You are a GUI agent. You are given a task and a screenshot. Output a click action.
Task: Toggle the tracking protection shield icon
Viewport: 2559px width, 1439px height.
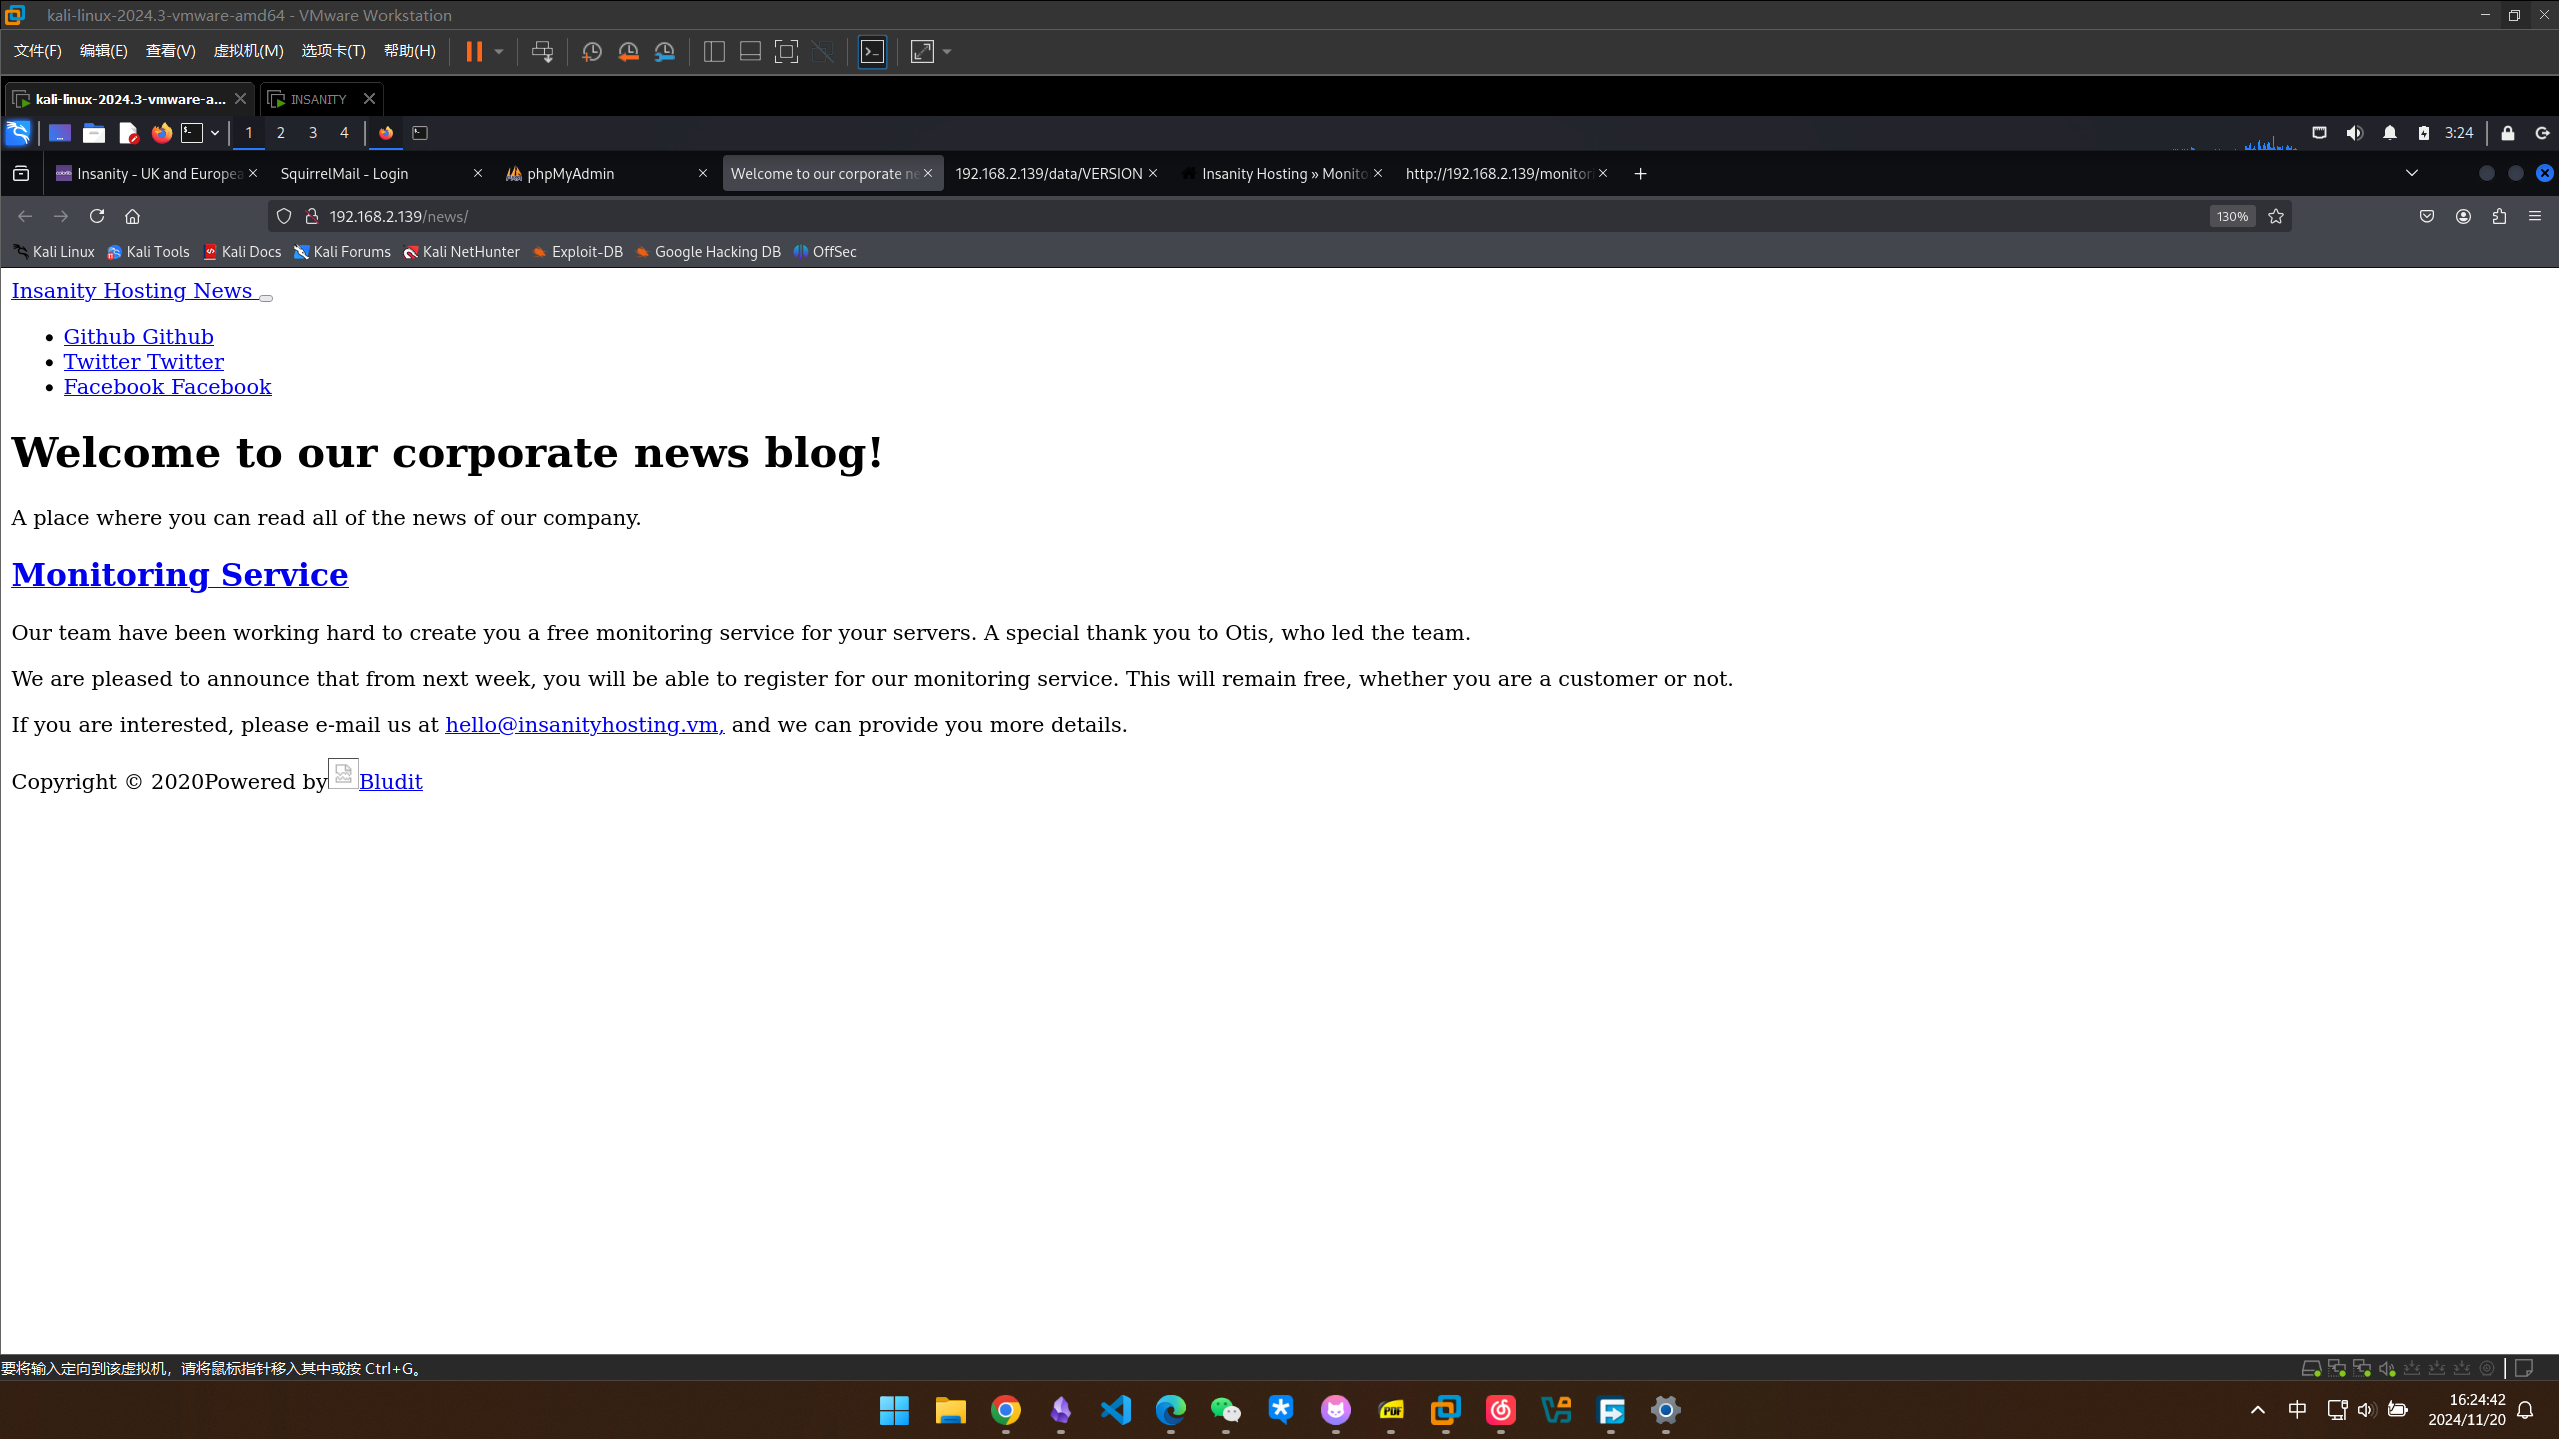[x=284, y=216]
